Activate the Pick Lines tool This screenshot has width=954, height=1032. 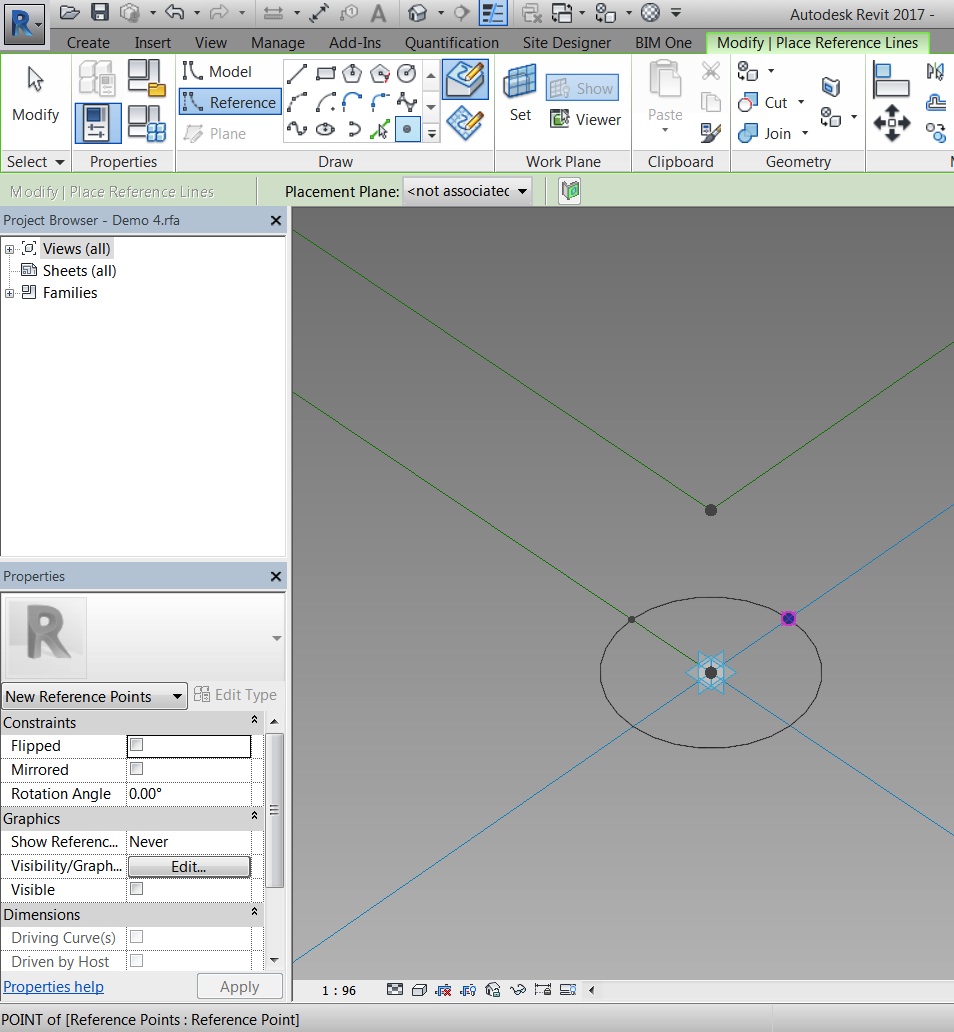click(x=380, y=128)
